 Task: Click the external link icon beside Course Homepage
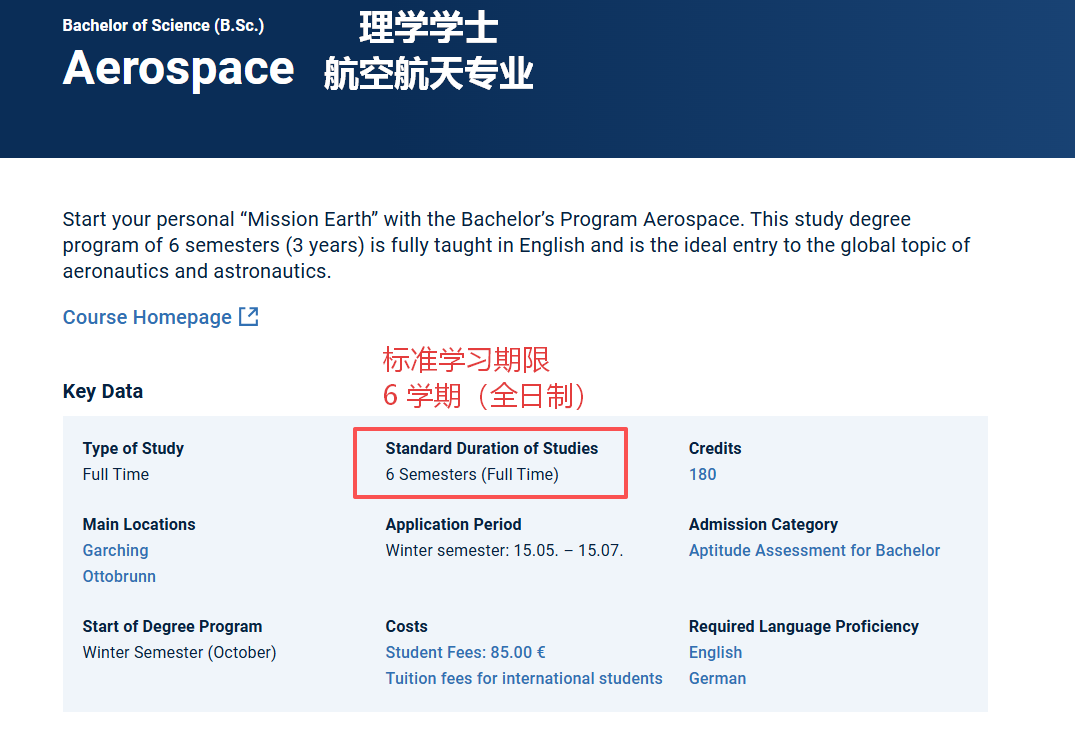pyautogui.click(x=248, y=316)
